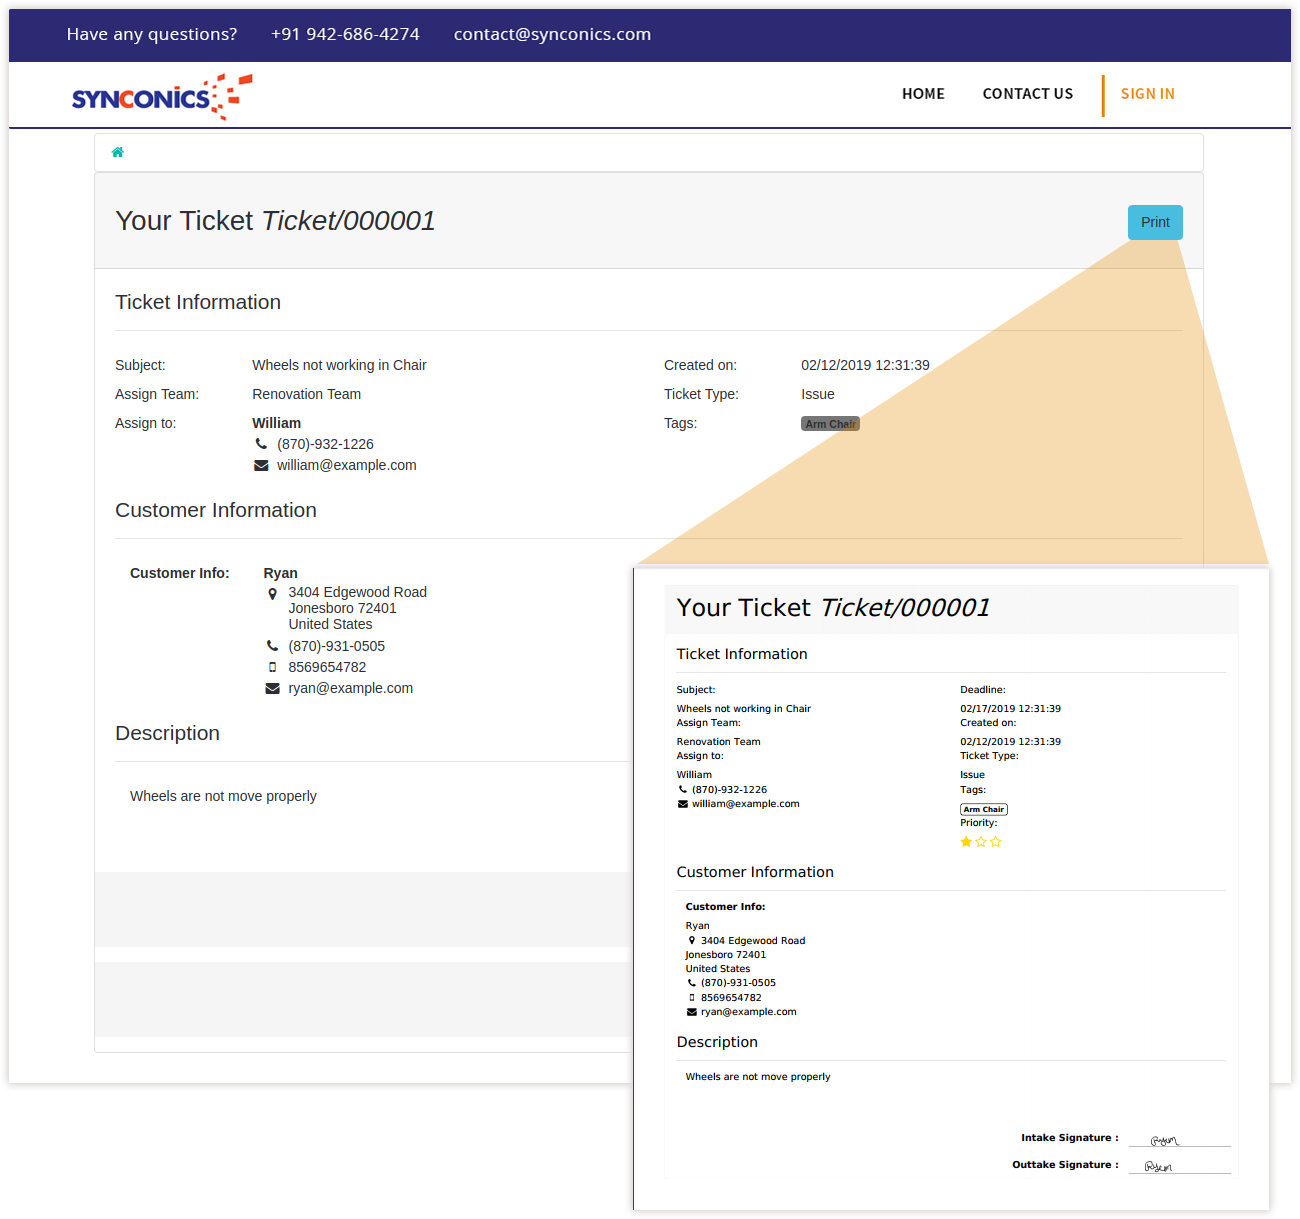Click the map pin icon beside Ryan's address
1300x1219 pixels.
coord(272,594)
